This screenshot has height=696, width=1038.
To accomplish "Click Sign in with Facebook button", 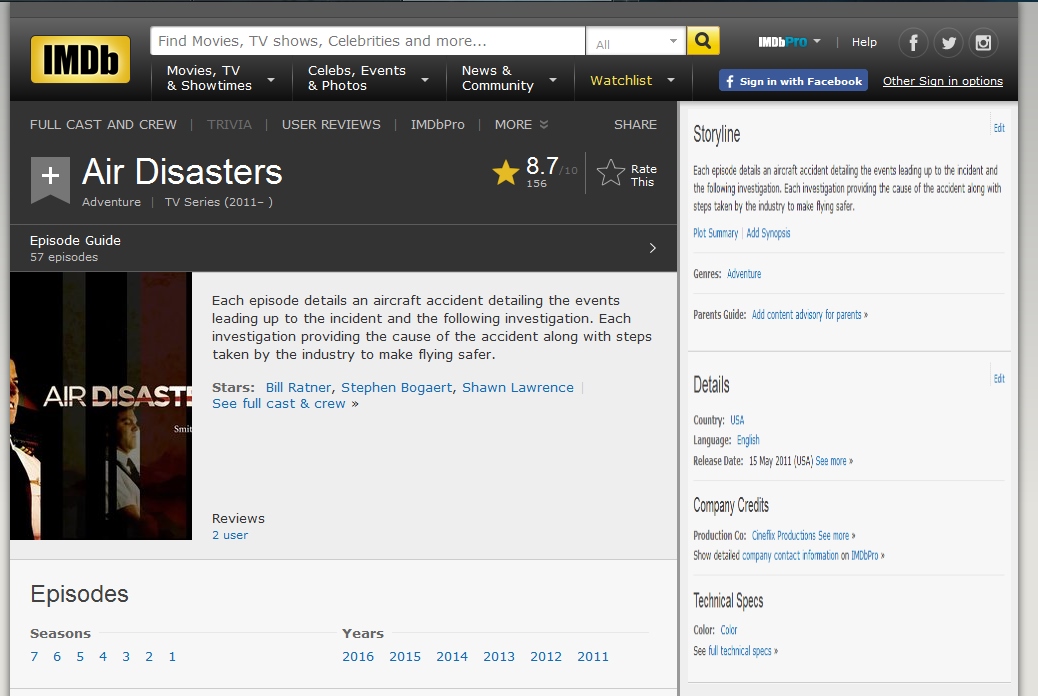I will click(x=793, y=81).
